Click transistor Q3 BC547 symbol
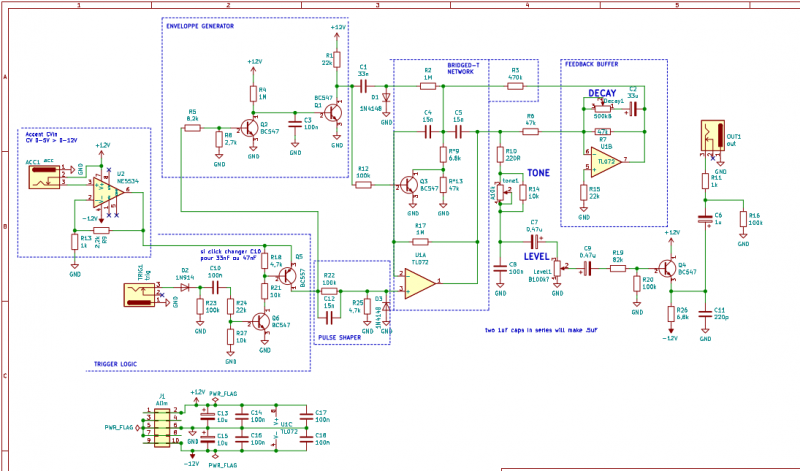The image size is (800, 471). pyautogui.click(x=409, y=185)
